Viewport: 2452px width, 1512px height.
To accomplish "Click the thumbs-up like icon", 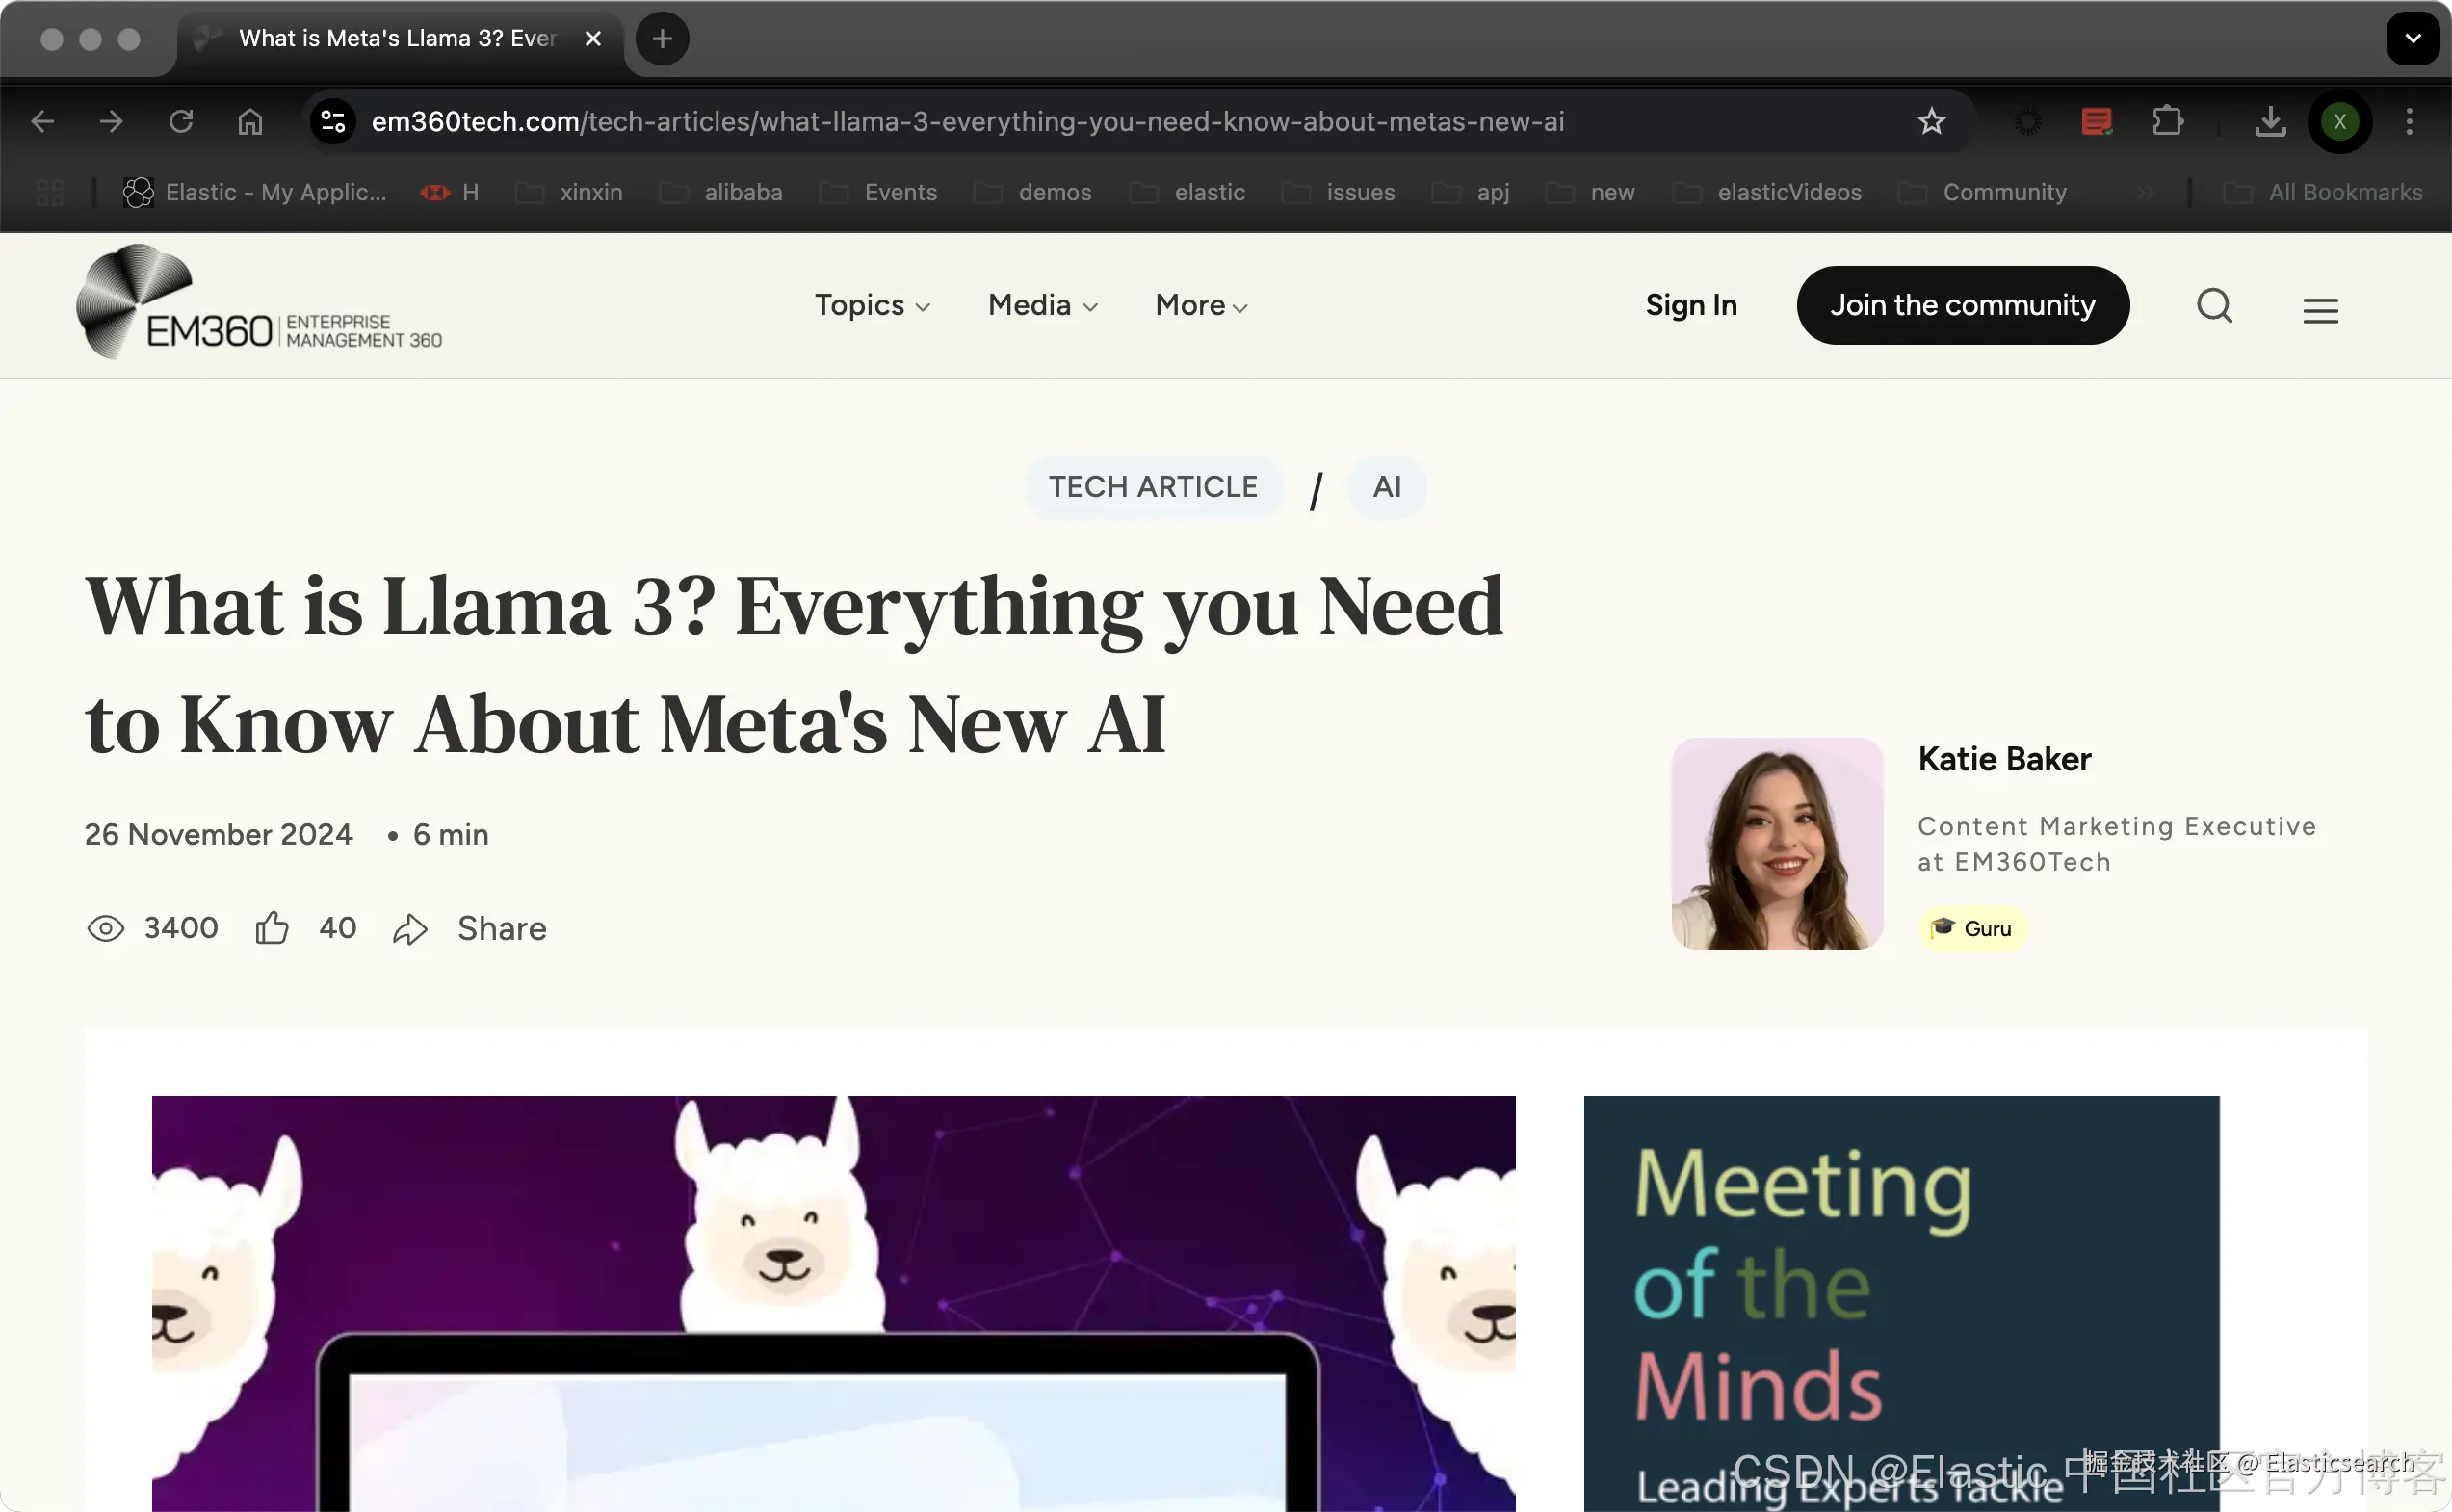I will click(x=271, y=928).
